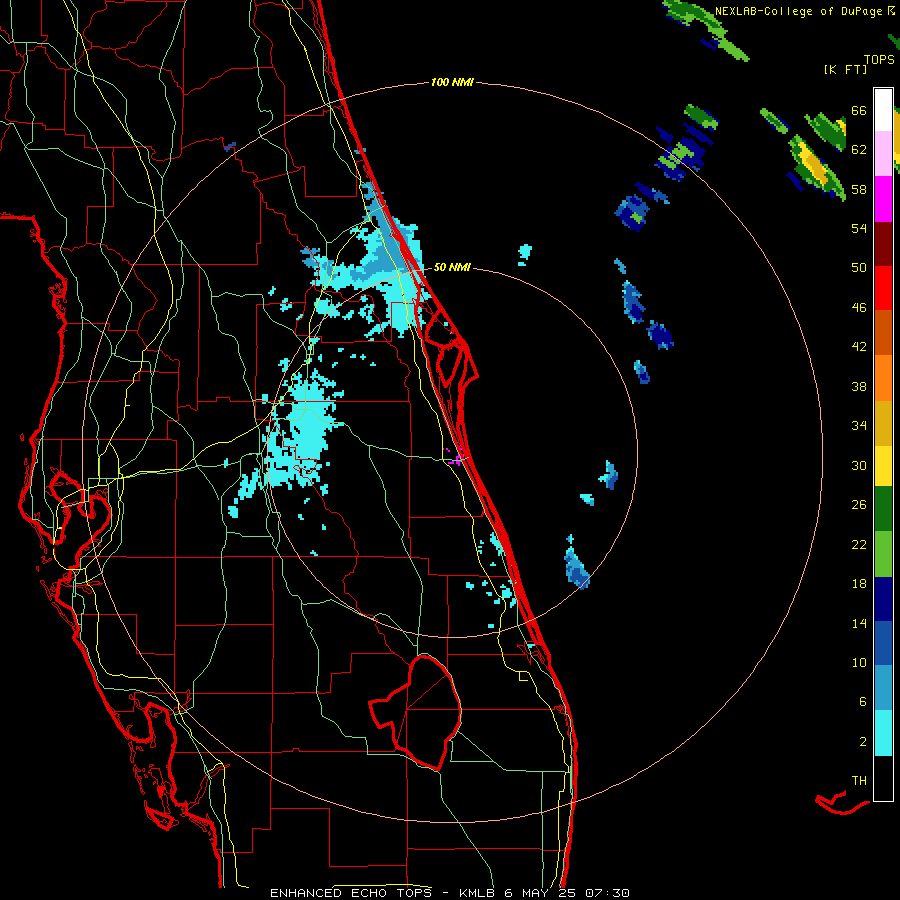The height and width of the screenshot is (900, 900).
Task: Click the magenta radar site marker on coast
Action: click(x=454, y=457)
